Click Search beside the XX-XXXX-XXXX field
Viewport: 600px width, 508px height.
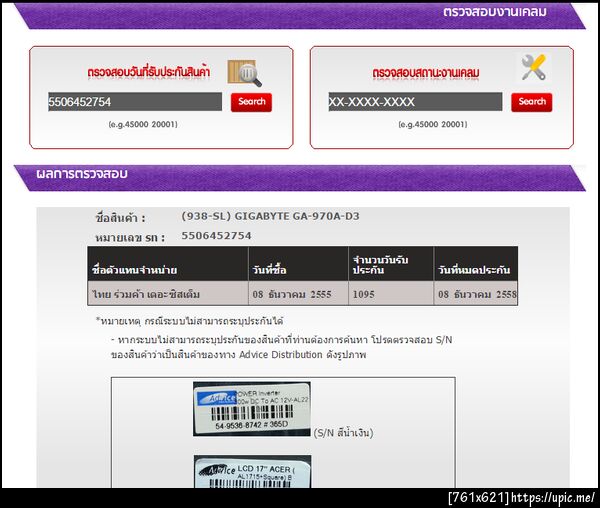pos(532,102)
